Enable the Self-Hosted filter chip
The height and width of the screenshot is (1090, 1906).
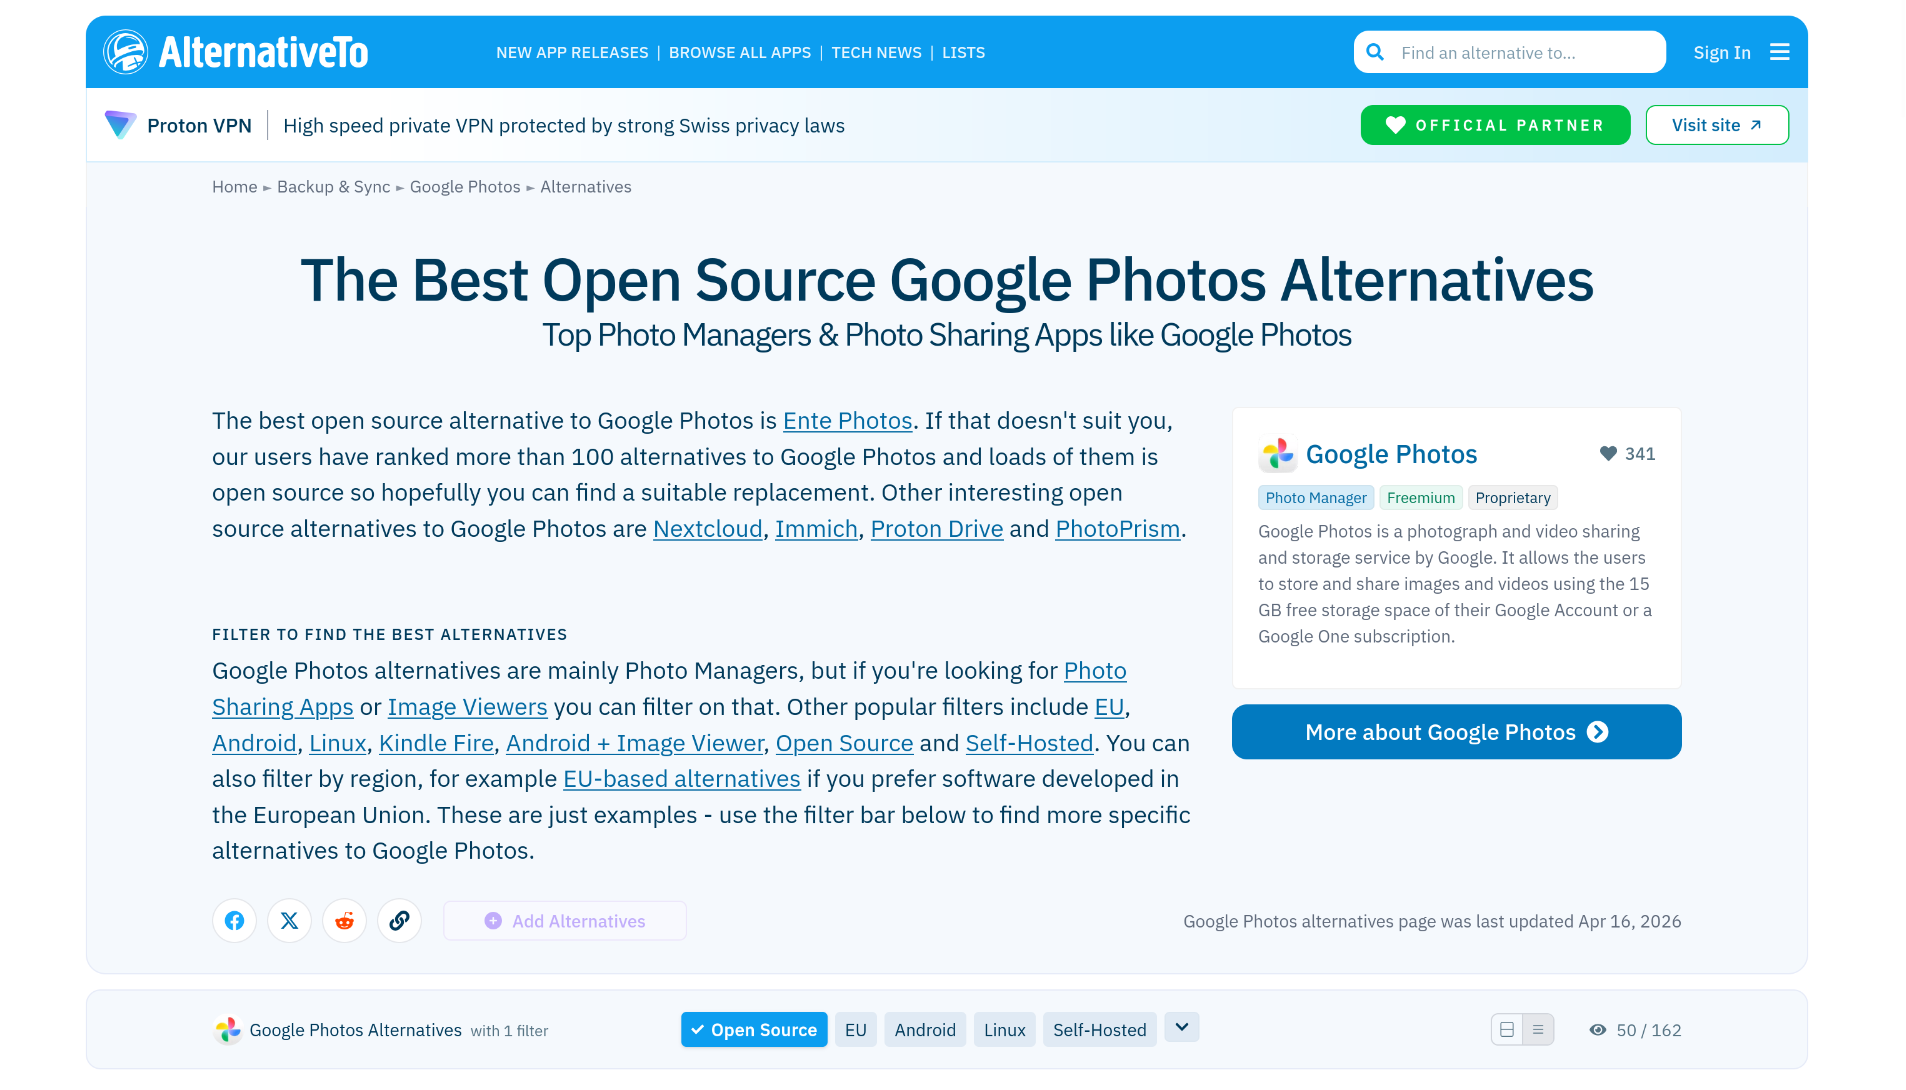point(1100,1030)
